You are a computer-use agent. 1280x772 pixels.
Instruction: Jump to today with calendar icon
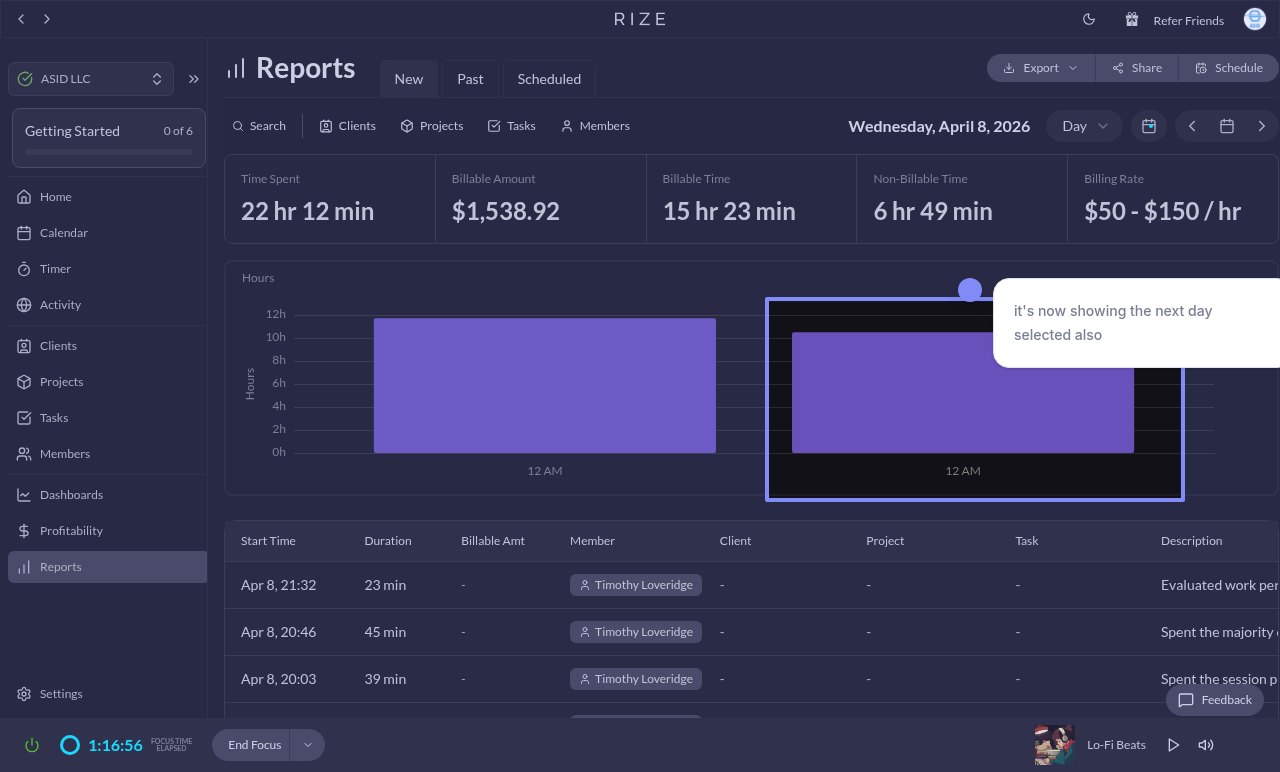1149,126
